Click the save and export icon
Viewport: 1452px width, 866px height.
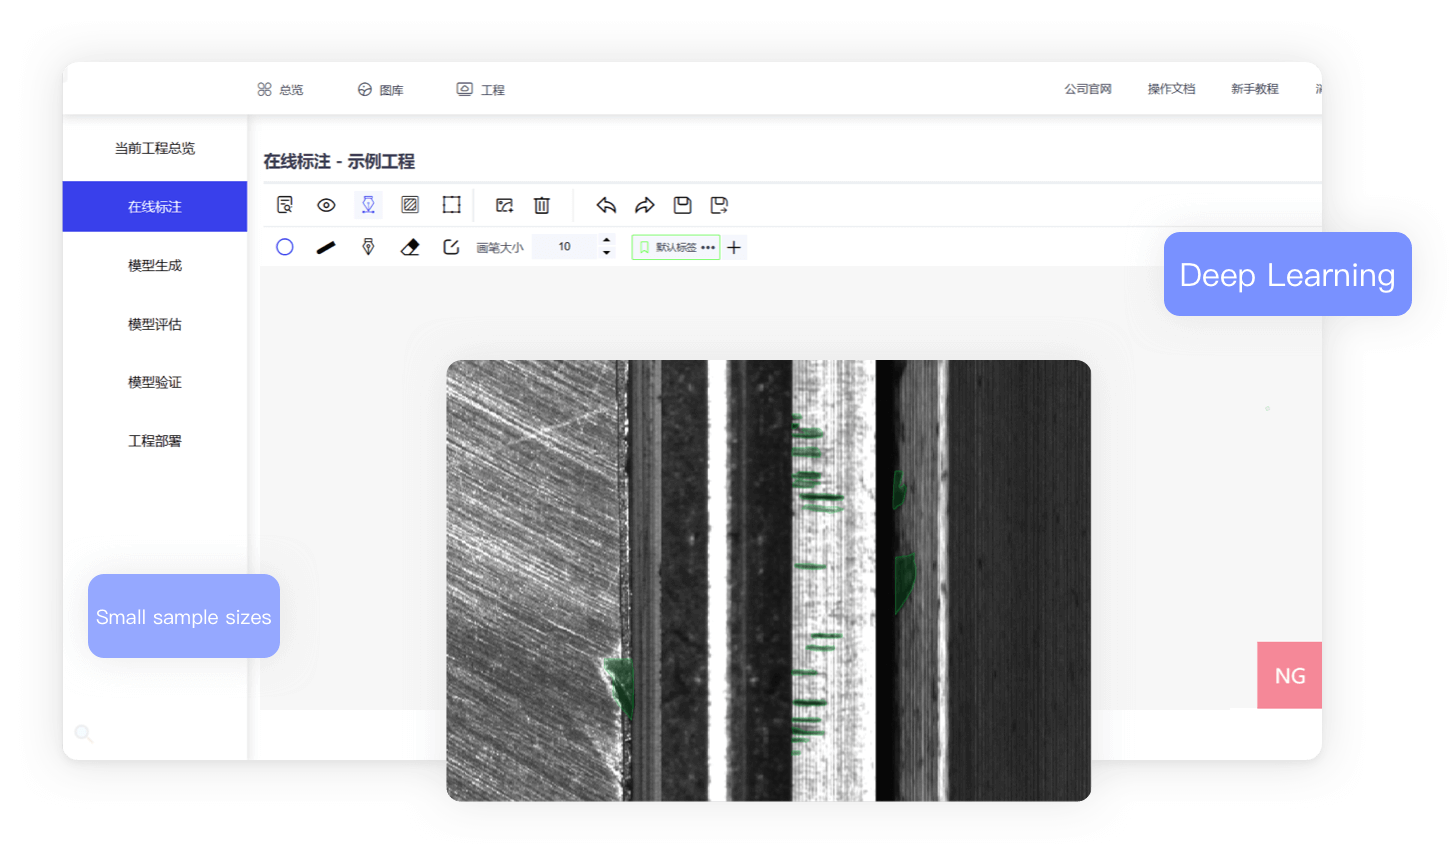(719, 205)
